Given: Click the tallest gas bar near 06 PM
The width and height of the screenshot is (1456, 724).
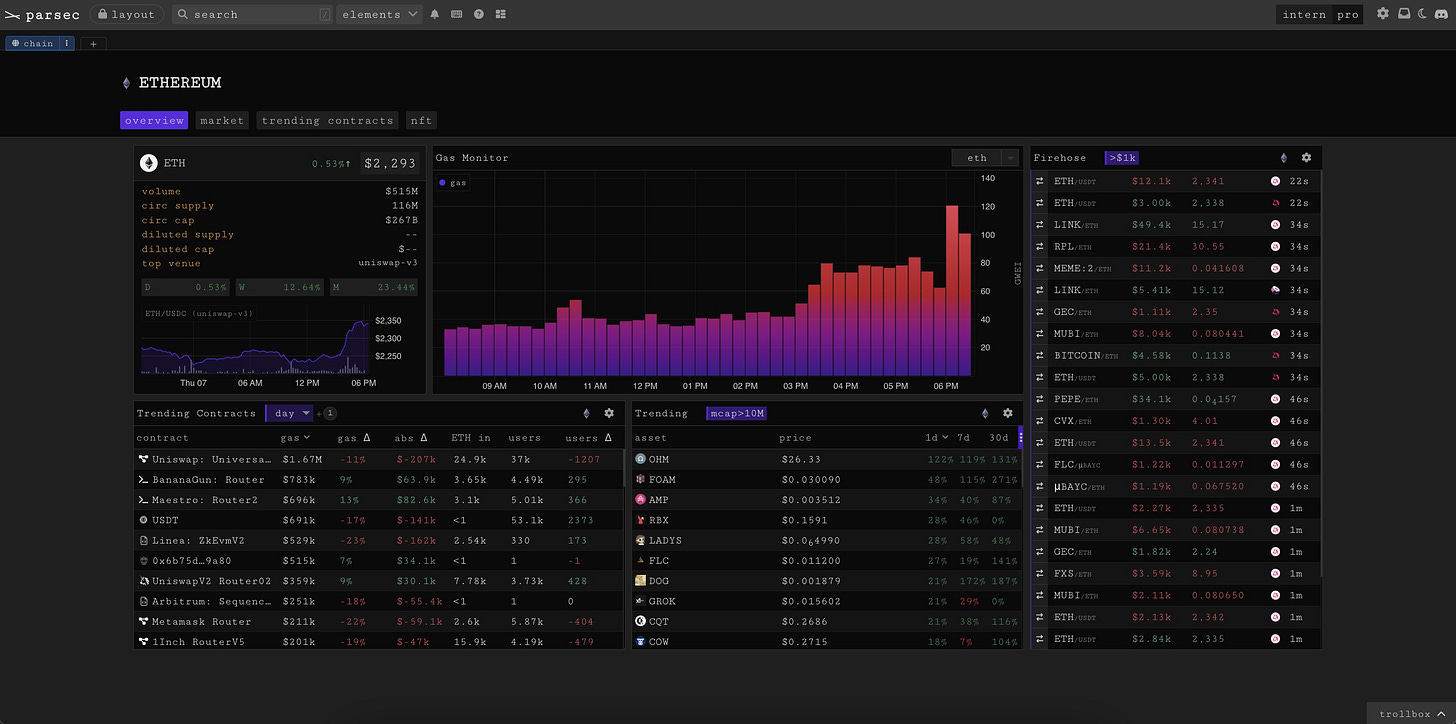Looking at the screenshot, I should (x=952, y=290).
